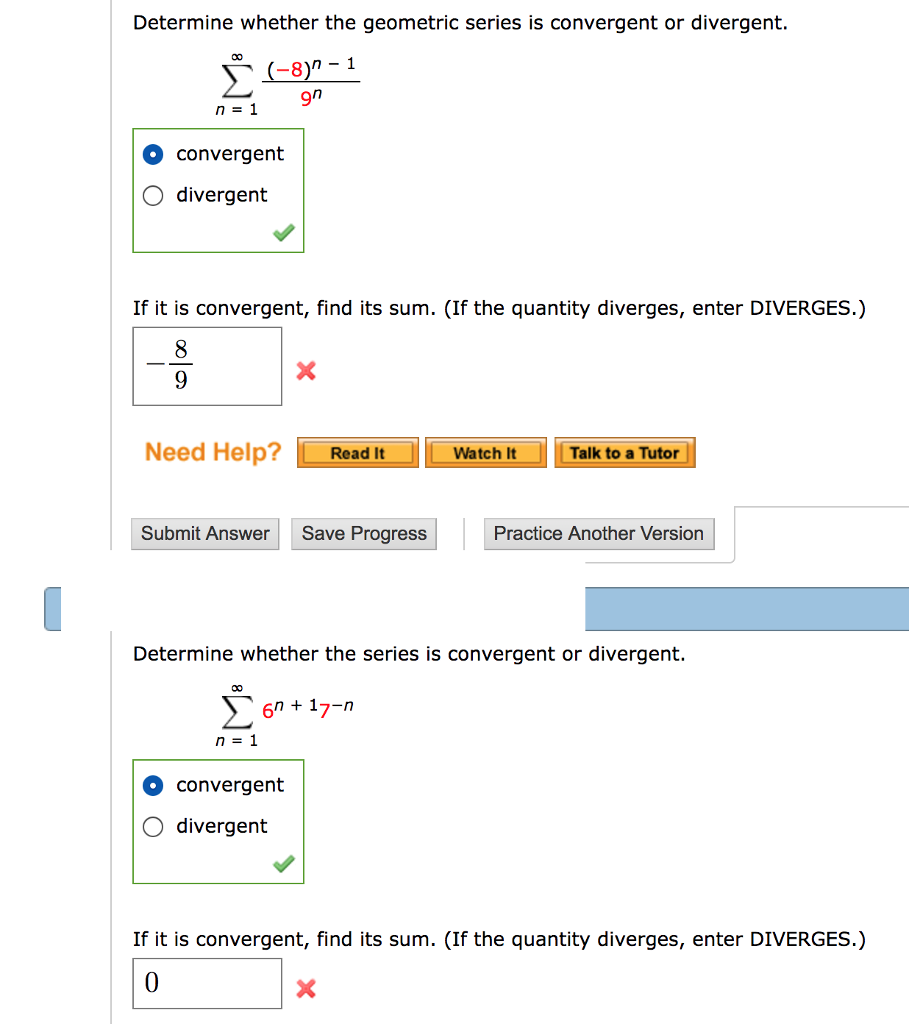
Task: Click the green checkmark below the second radio group
Action: point(283,862)
